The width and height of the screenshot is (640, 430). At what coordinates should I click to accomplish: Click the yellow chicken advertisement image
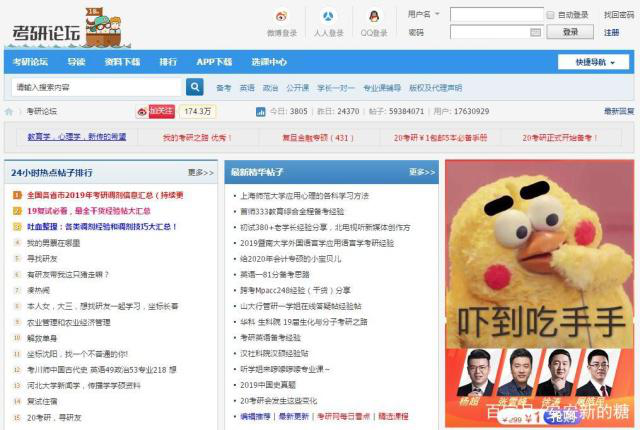tap(539, 280)
